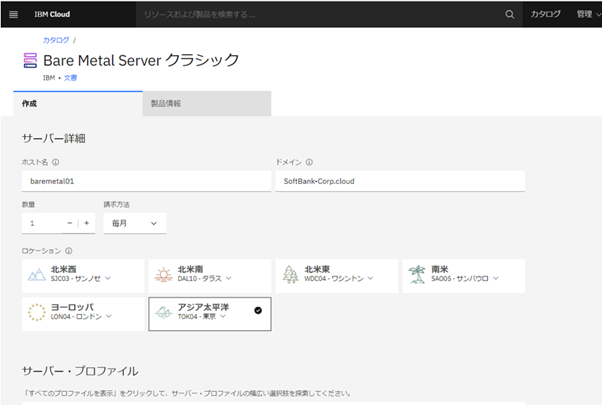Open the 請求方法 毎月 dropdown
Screen dimensions: 602x405
134,223
